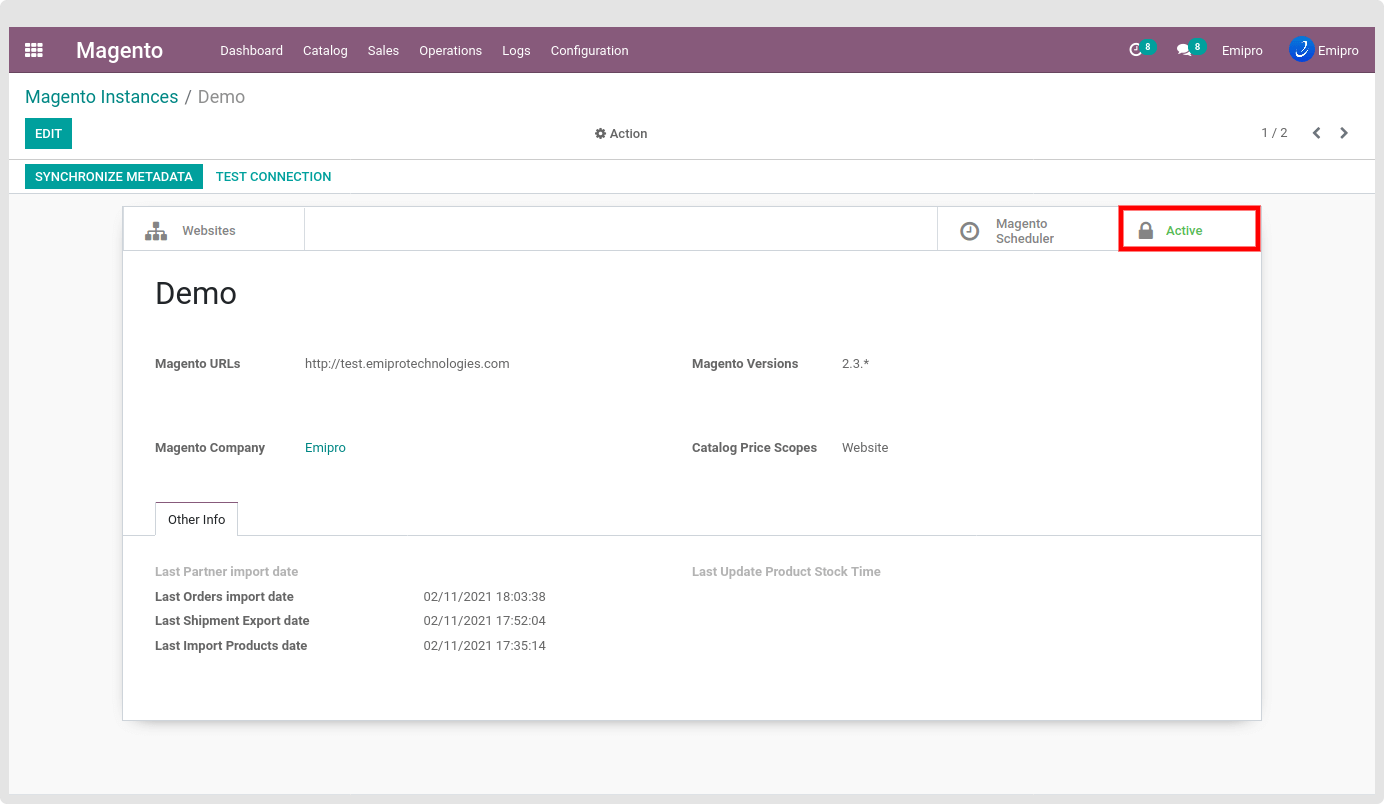Click the Magento URLs label
This screenshot has height=804, width=1384.
198,364
